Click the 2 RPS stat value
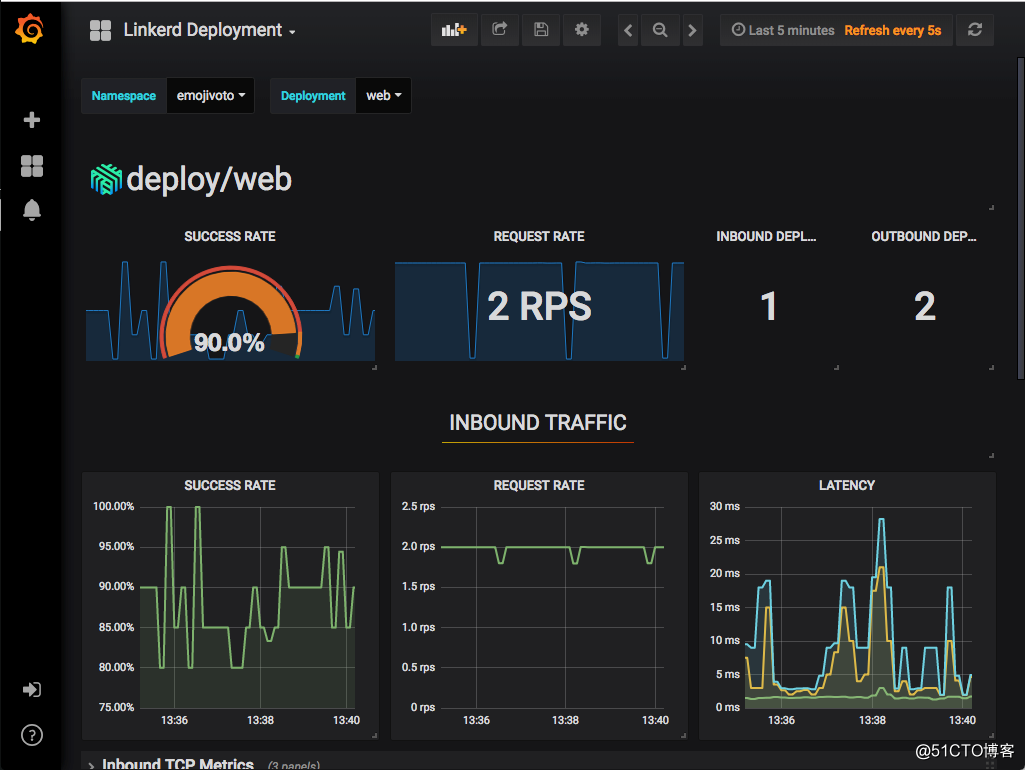 (539, 306)
